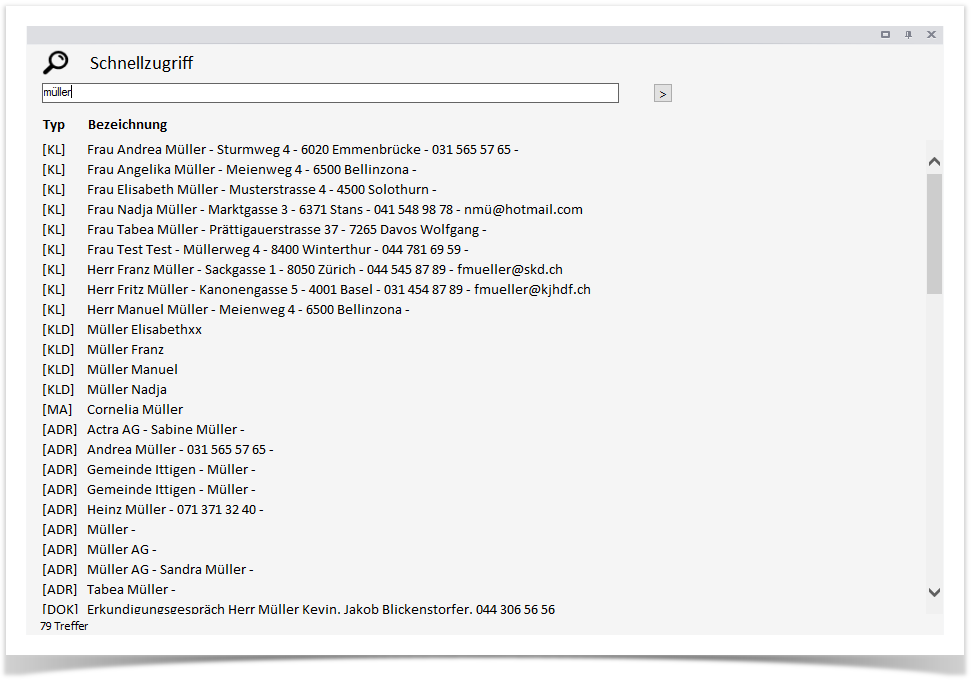Select KLD entry Müller Nadja

click(127, 390)
